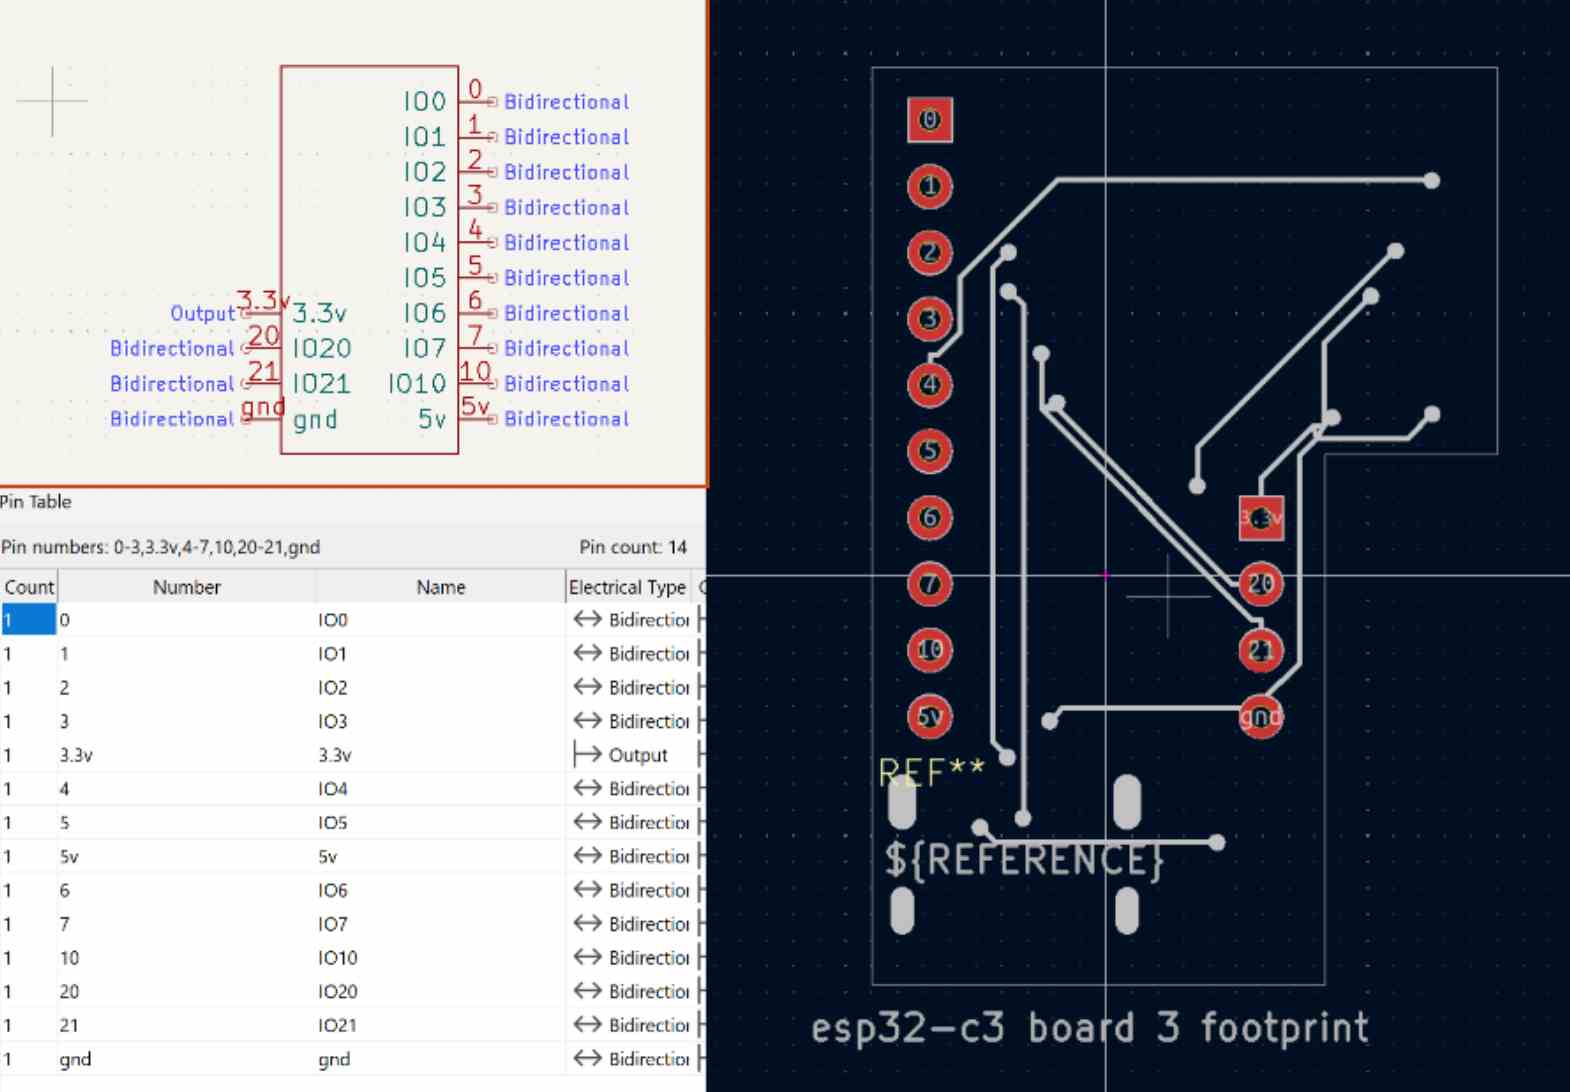Image resolution: width=1570 pixels, height=1092 pixels.
Task: Select pin name IO10 on the symbol
Action: (x=417, y=383)
